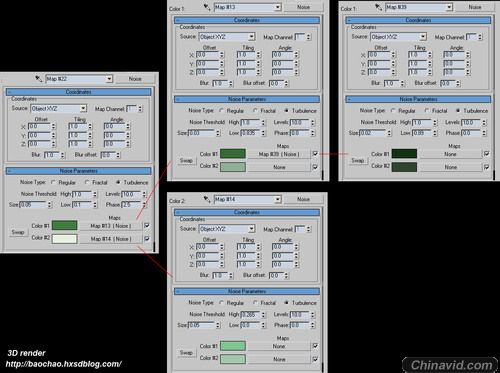
Task: Select eyedropper icon beside Map #14
Action: tap(207, 199)
